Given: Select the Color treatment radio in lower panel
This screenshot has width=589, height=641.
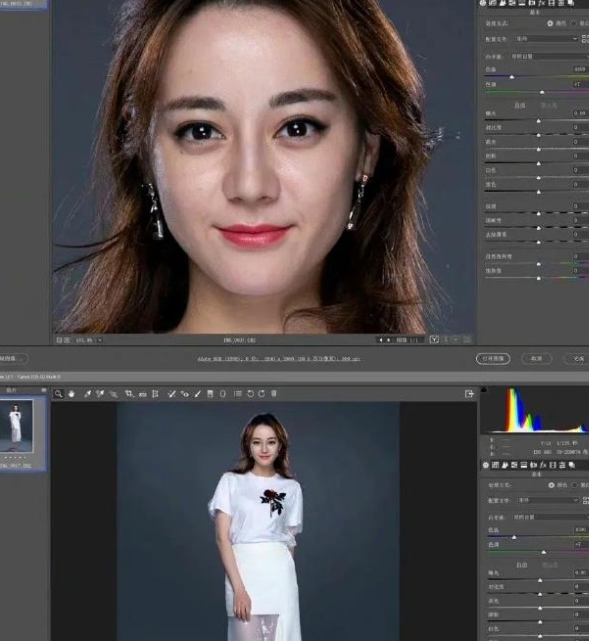Looking at the screenshot, I should [551, 485].
